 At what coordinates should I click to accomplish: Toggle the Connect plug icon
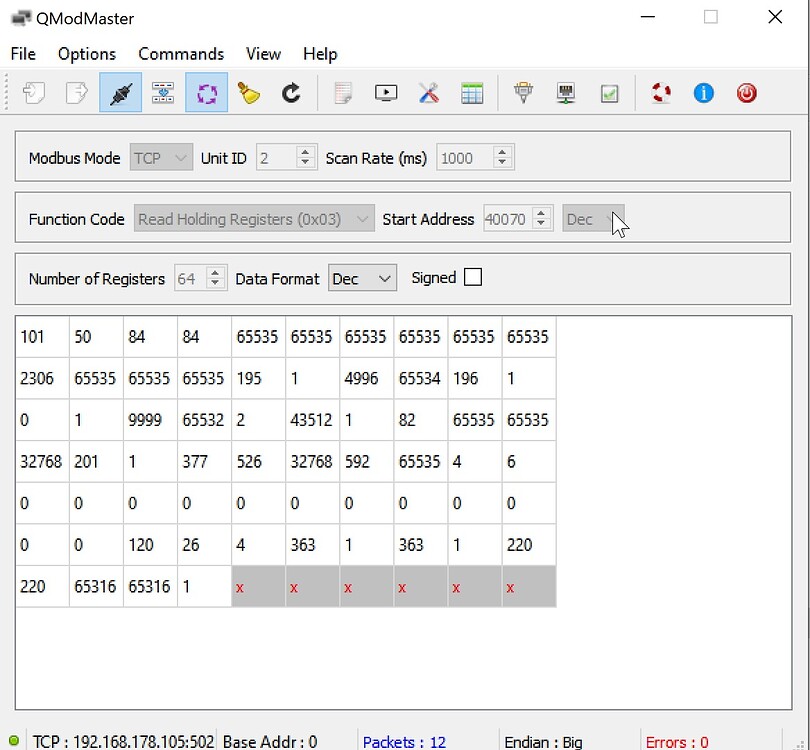tap(120, 93)
